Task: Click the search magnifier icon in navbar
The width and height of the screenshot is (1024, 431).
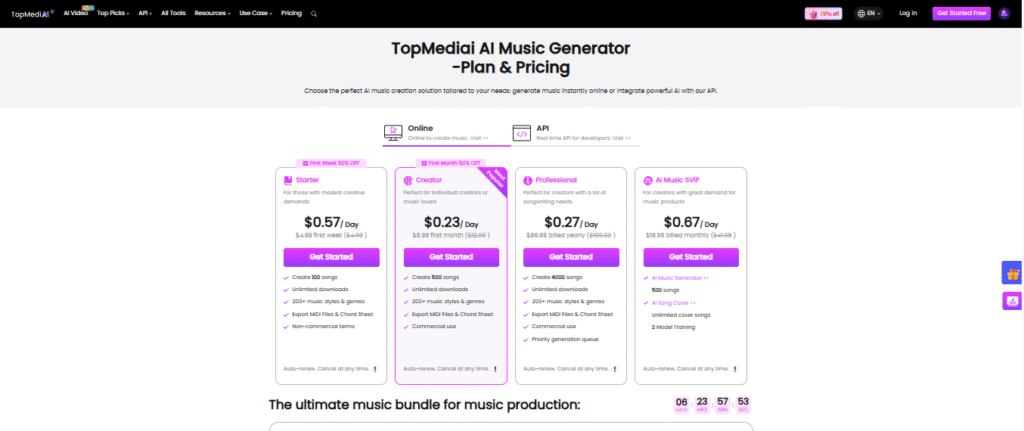Action: 314,14
